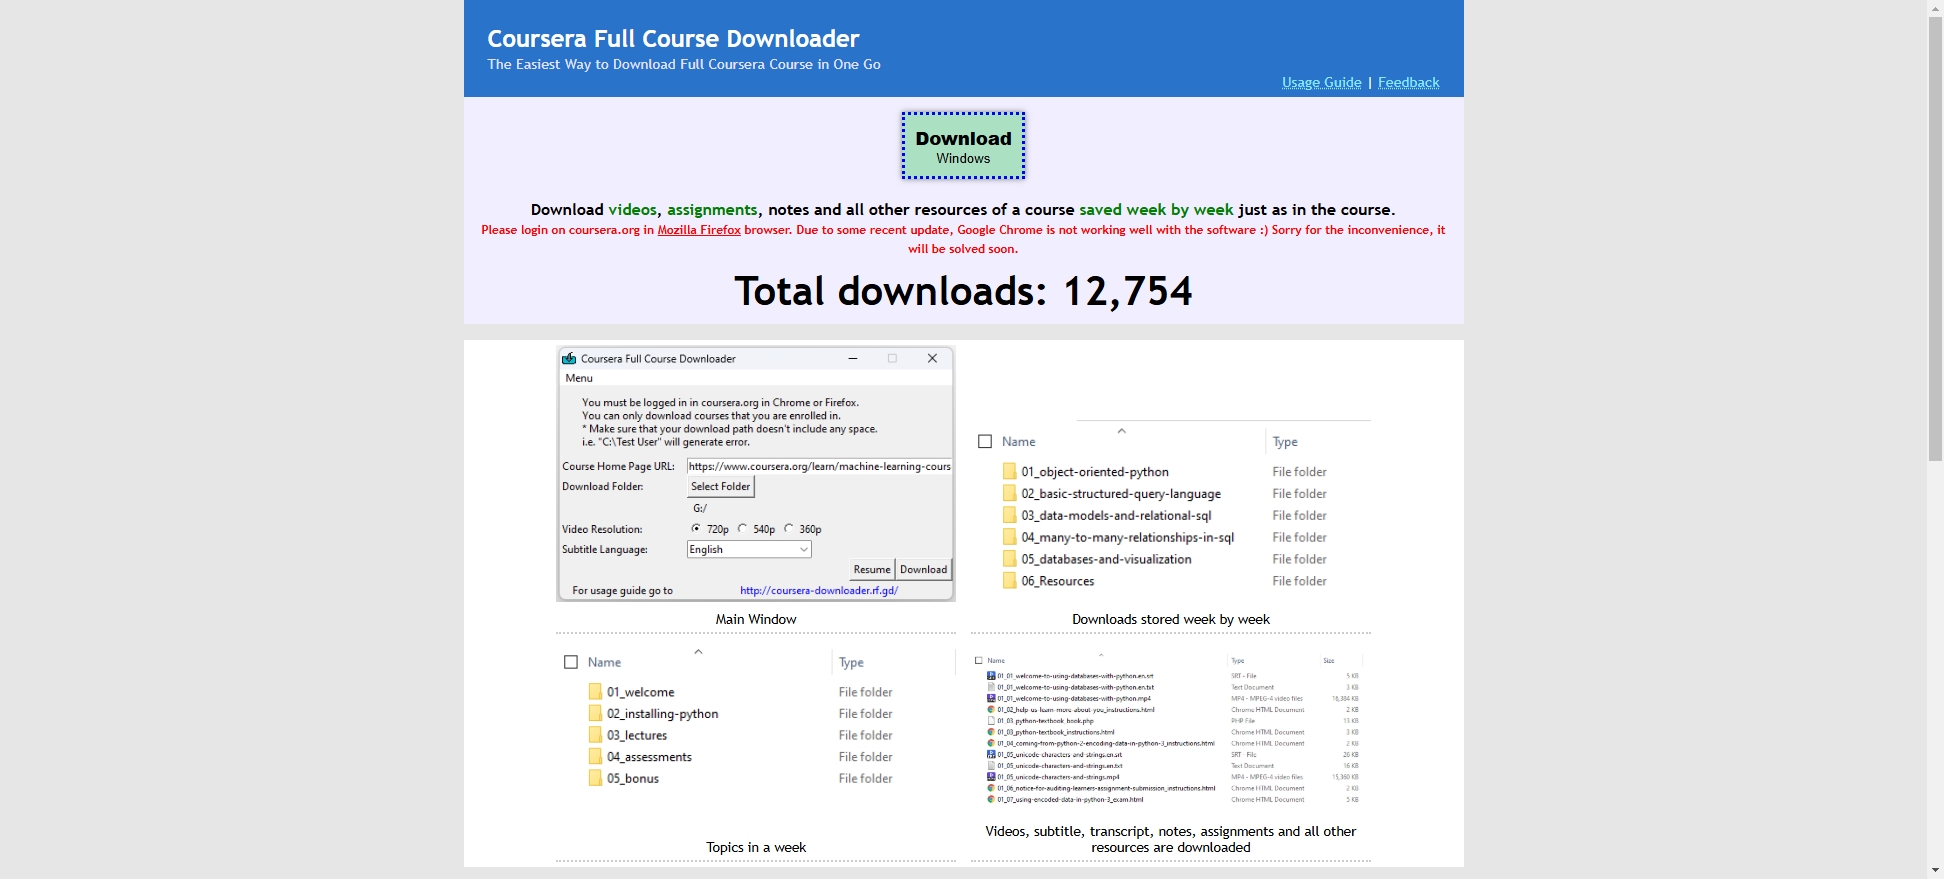This screenshot has height=879, width=1944.
Task: Click the SRT icon of 01_05_unicode-characters-and-strings.en.srt
Action: [991, 755]
